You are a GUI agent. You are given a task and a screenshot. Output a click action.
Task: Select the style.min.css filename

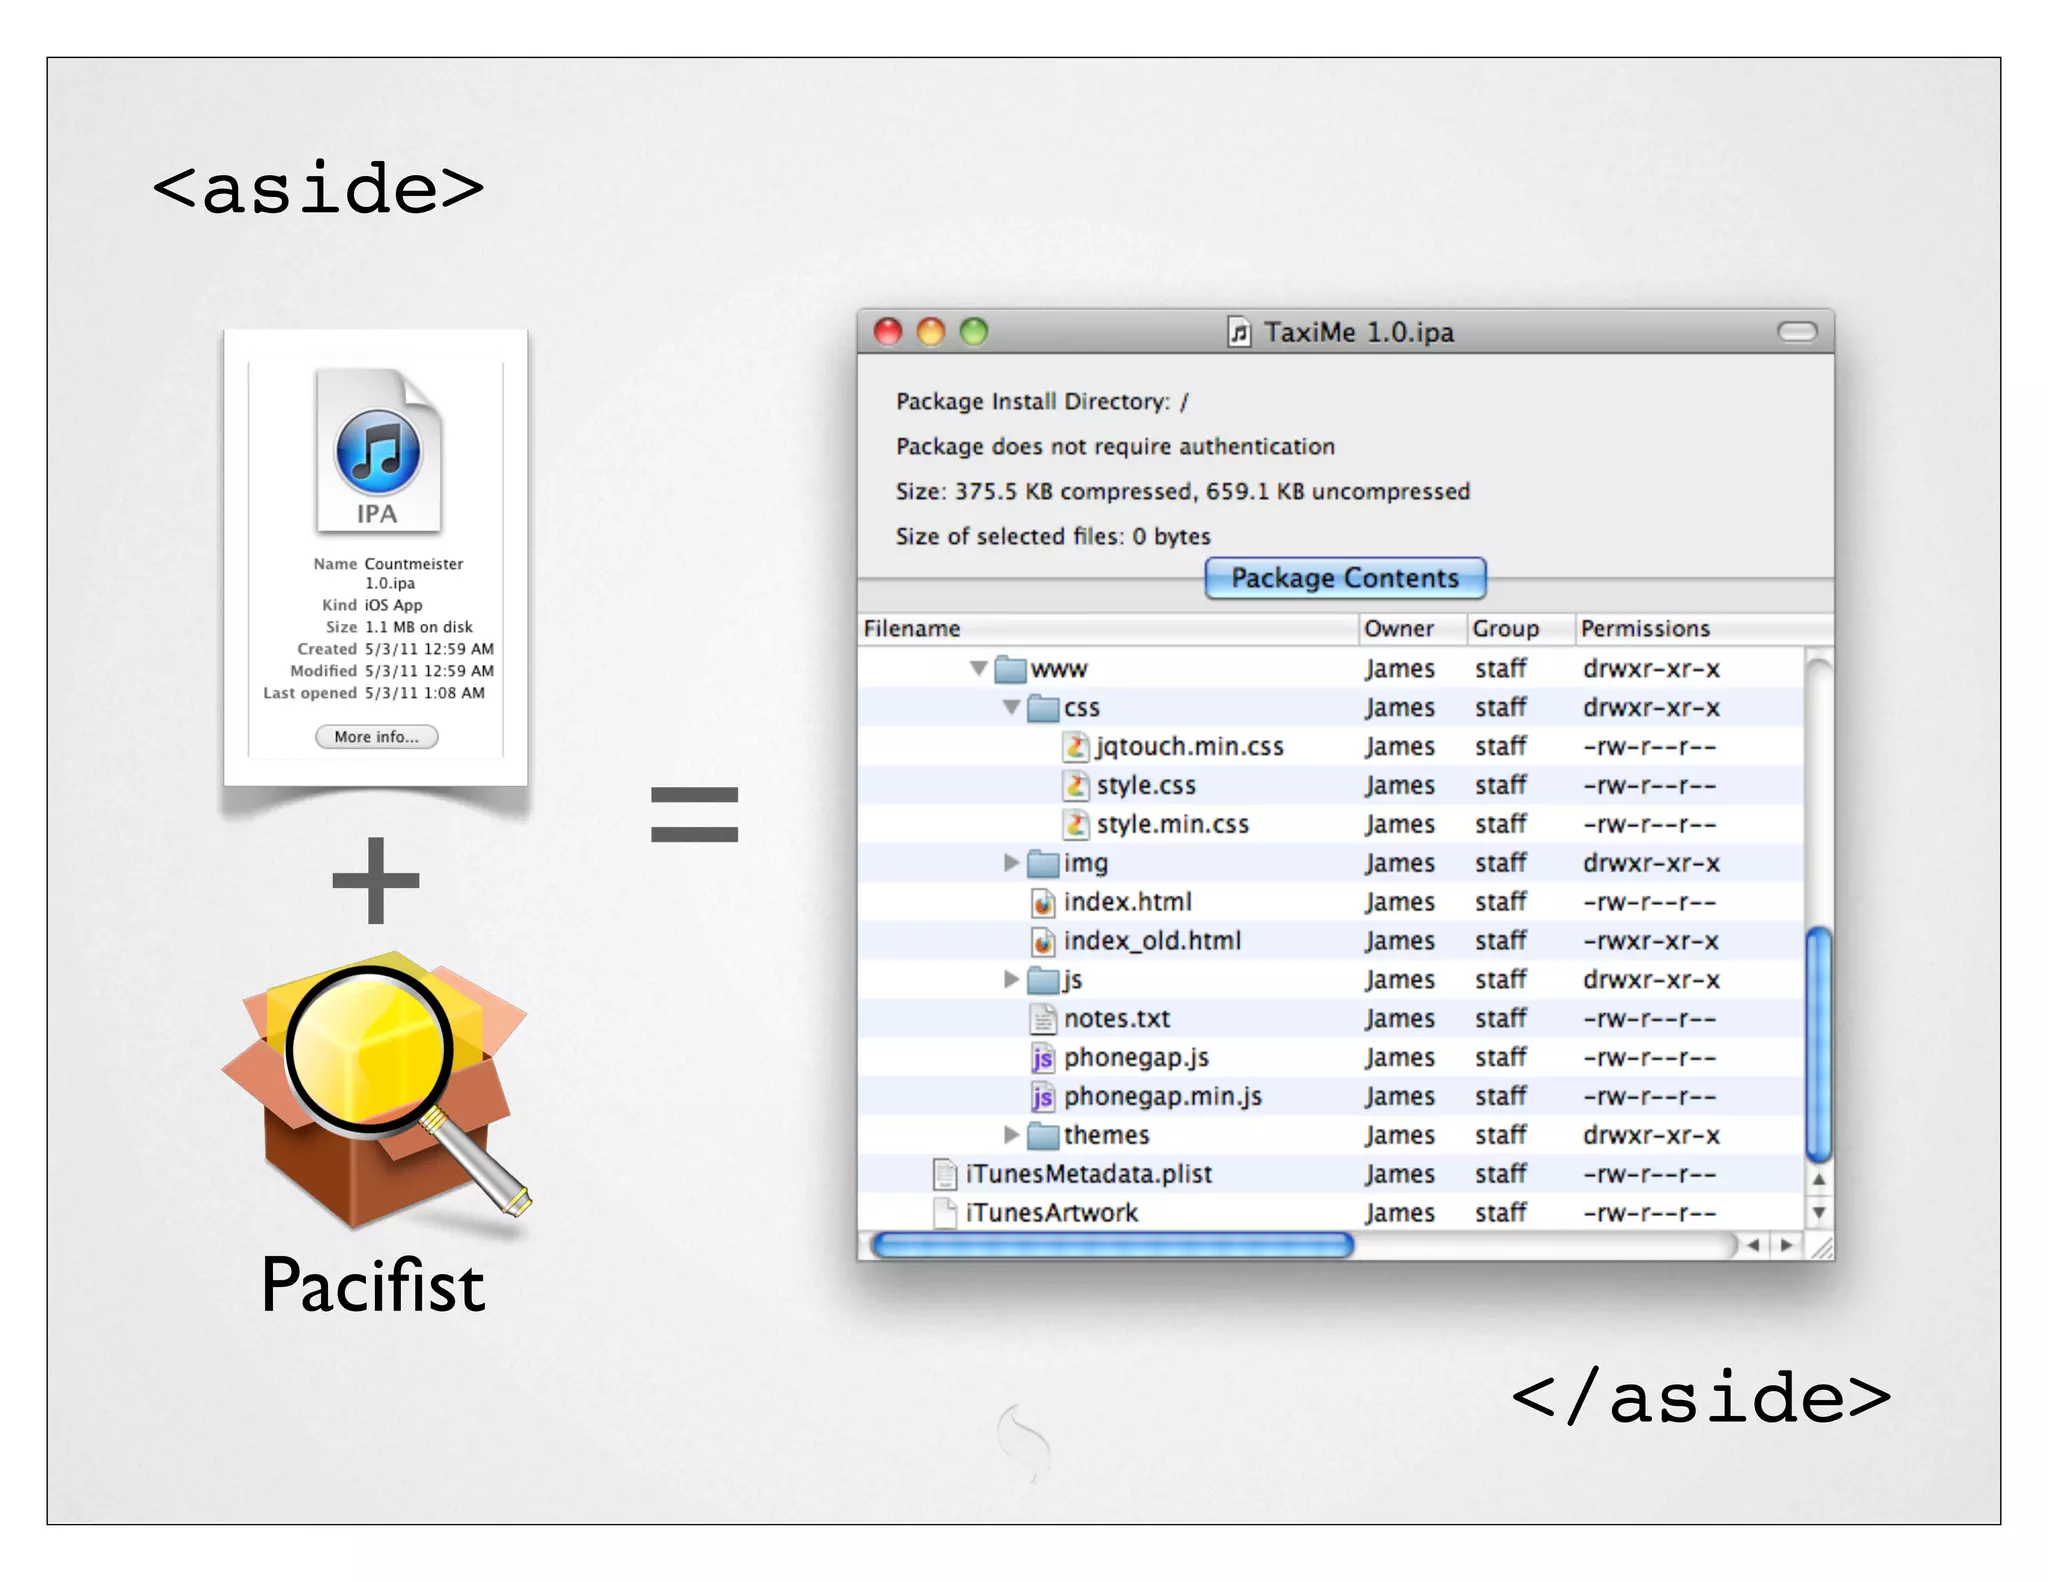1173,824
